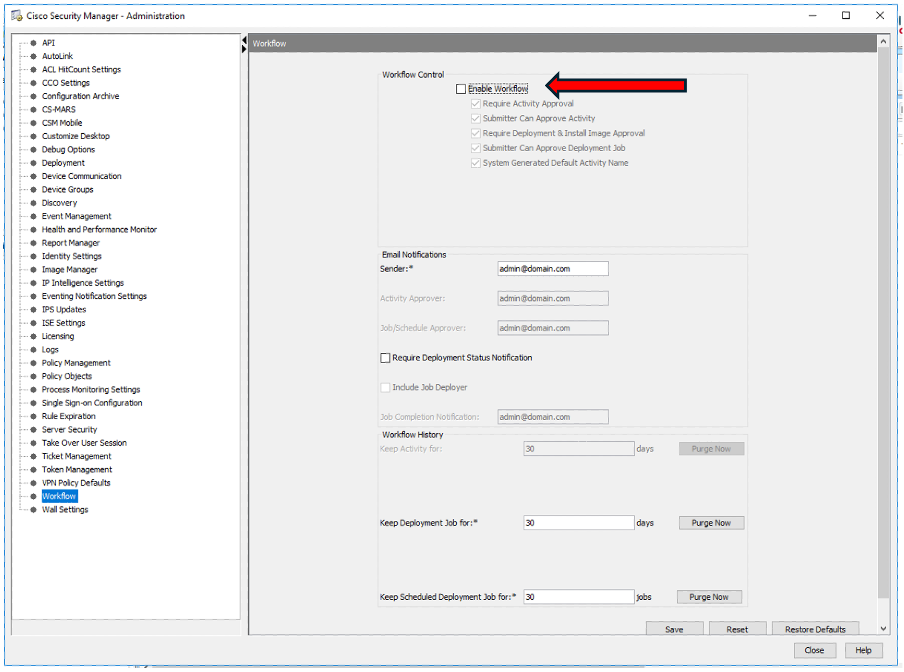Open Health and Performance Monitor
Screen dimensions: 904x672
[x=99, y=229]
